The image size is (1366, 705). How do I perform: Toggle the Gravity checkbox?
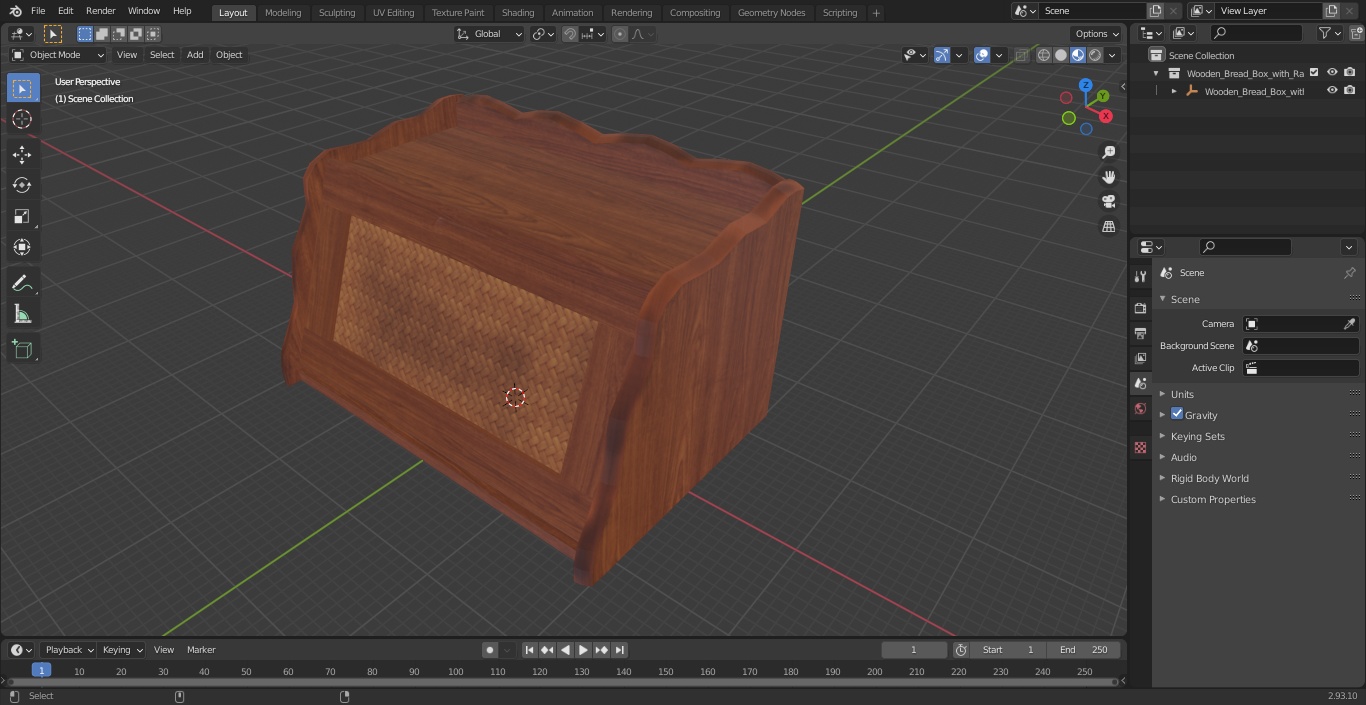1177,414
